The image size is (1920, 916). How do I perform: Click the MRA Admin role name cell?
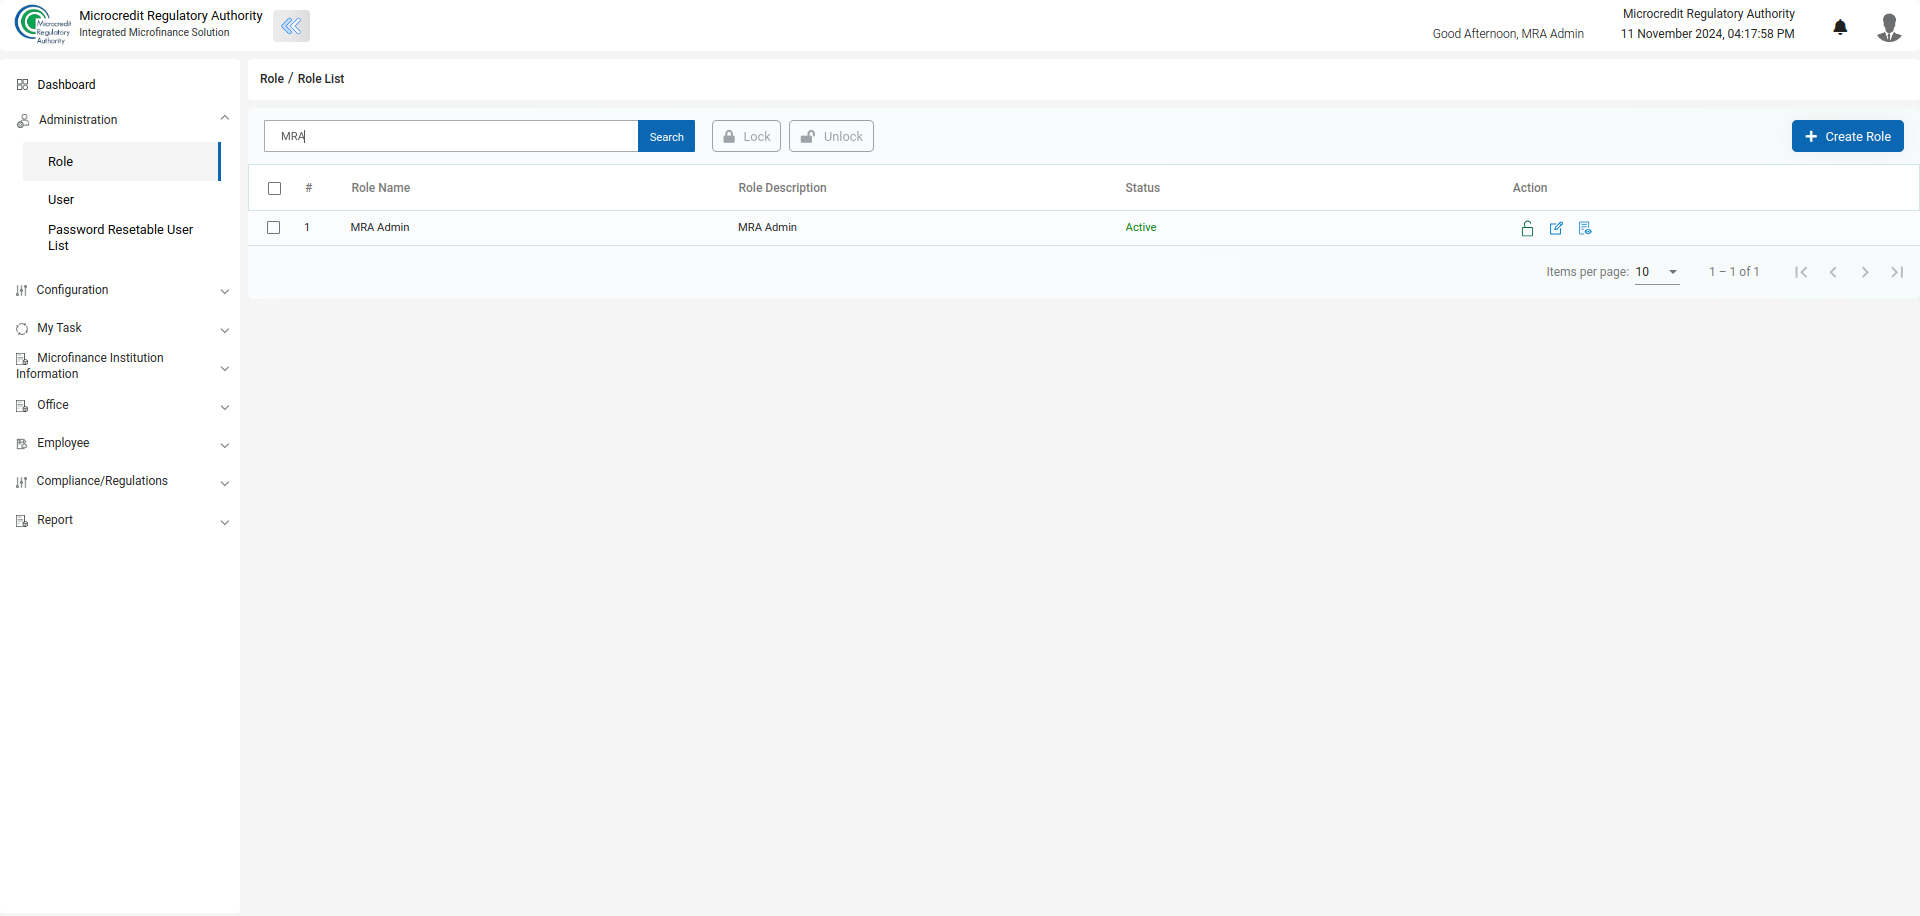380,228
